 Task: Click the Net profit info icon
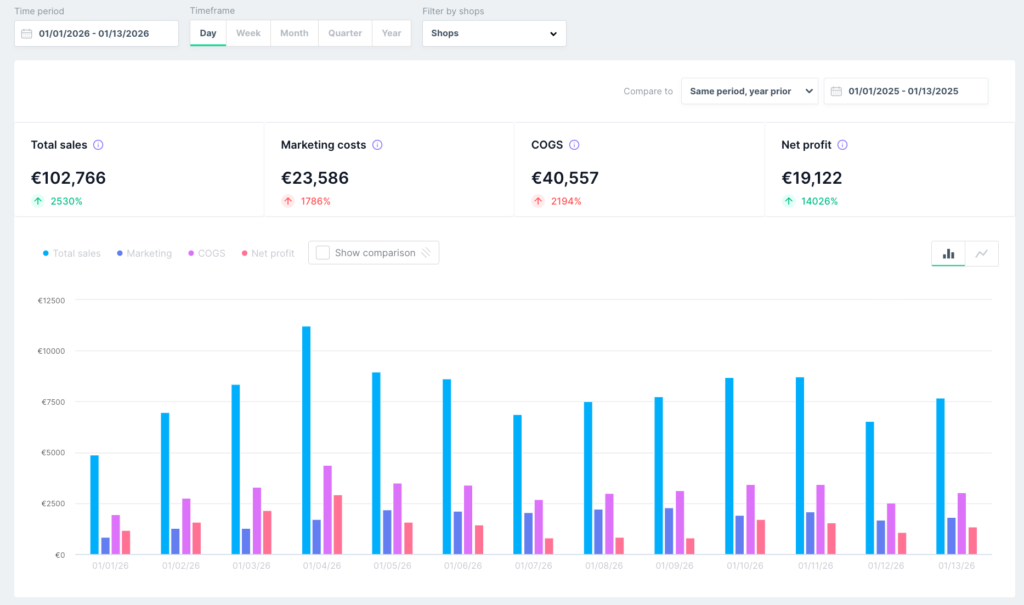(842, 145)
